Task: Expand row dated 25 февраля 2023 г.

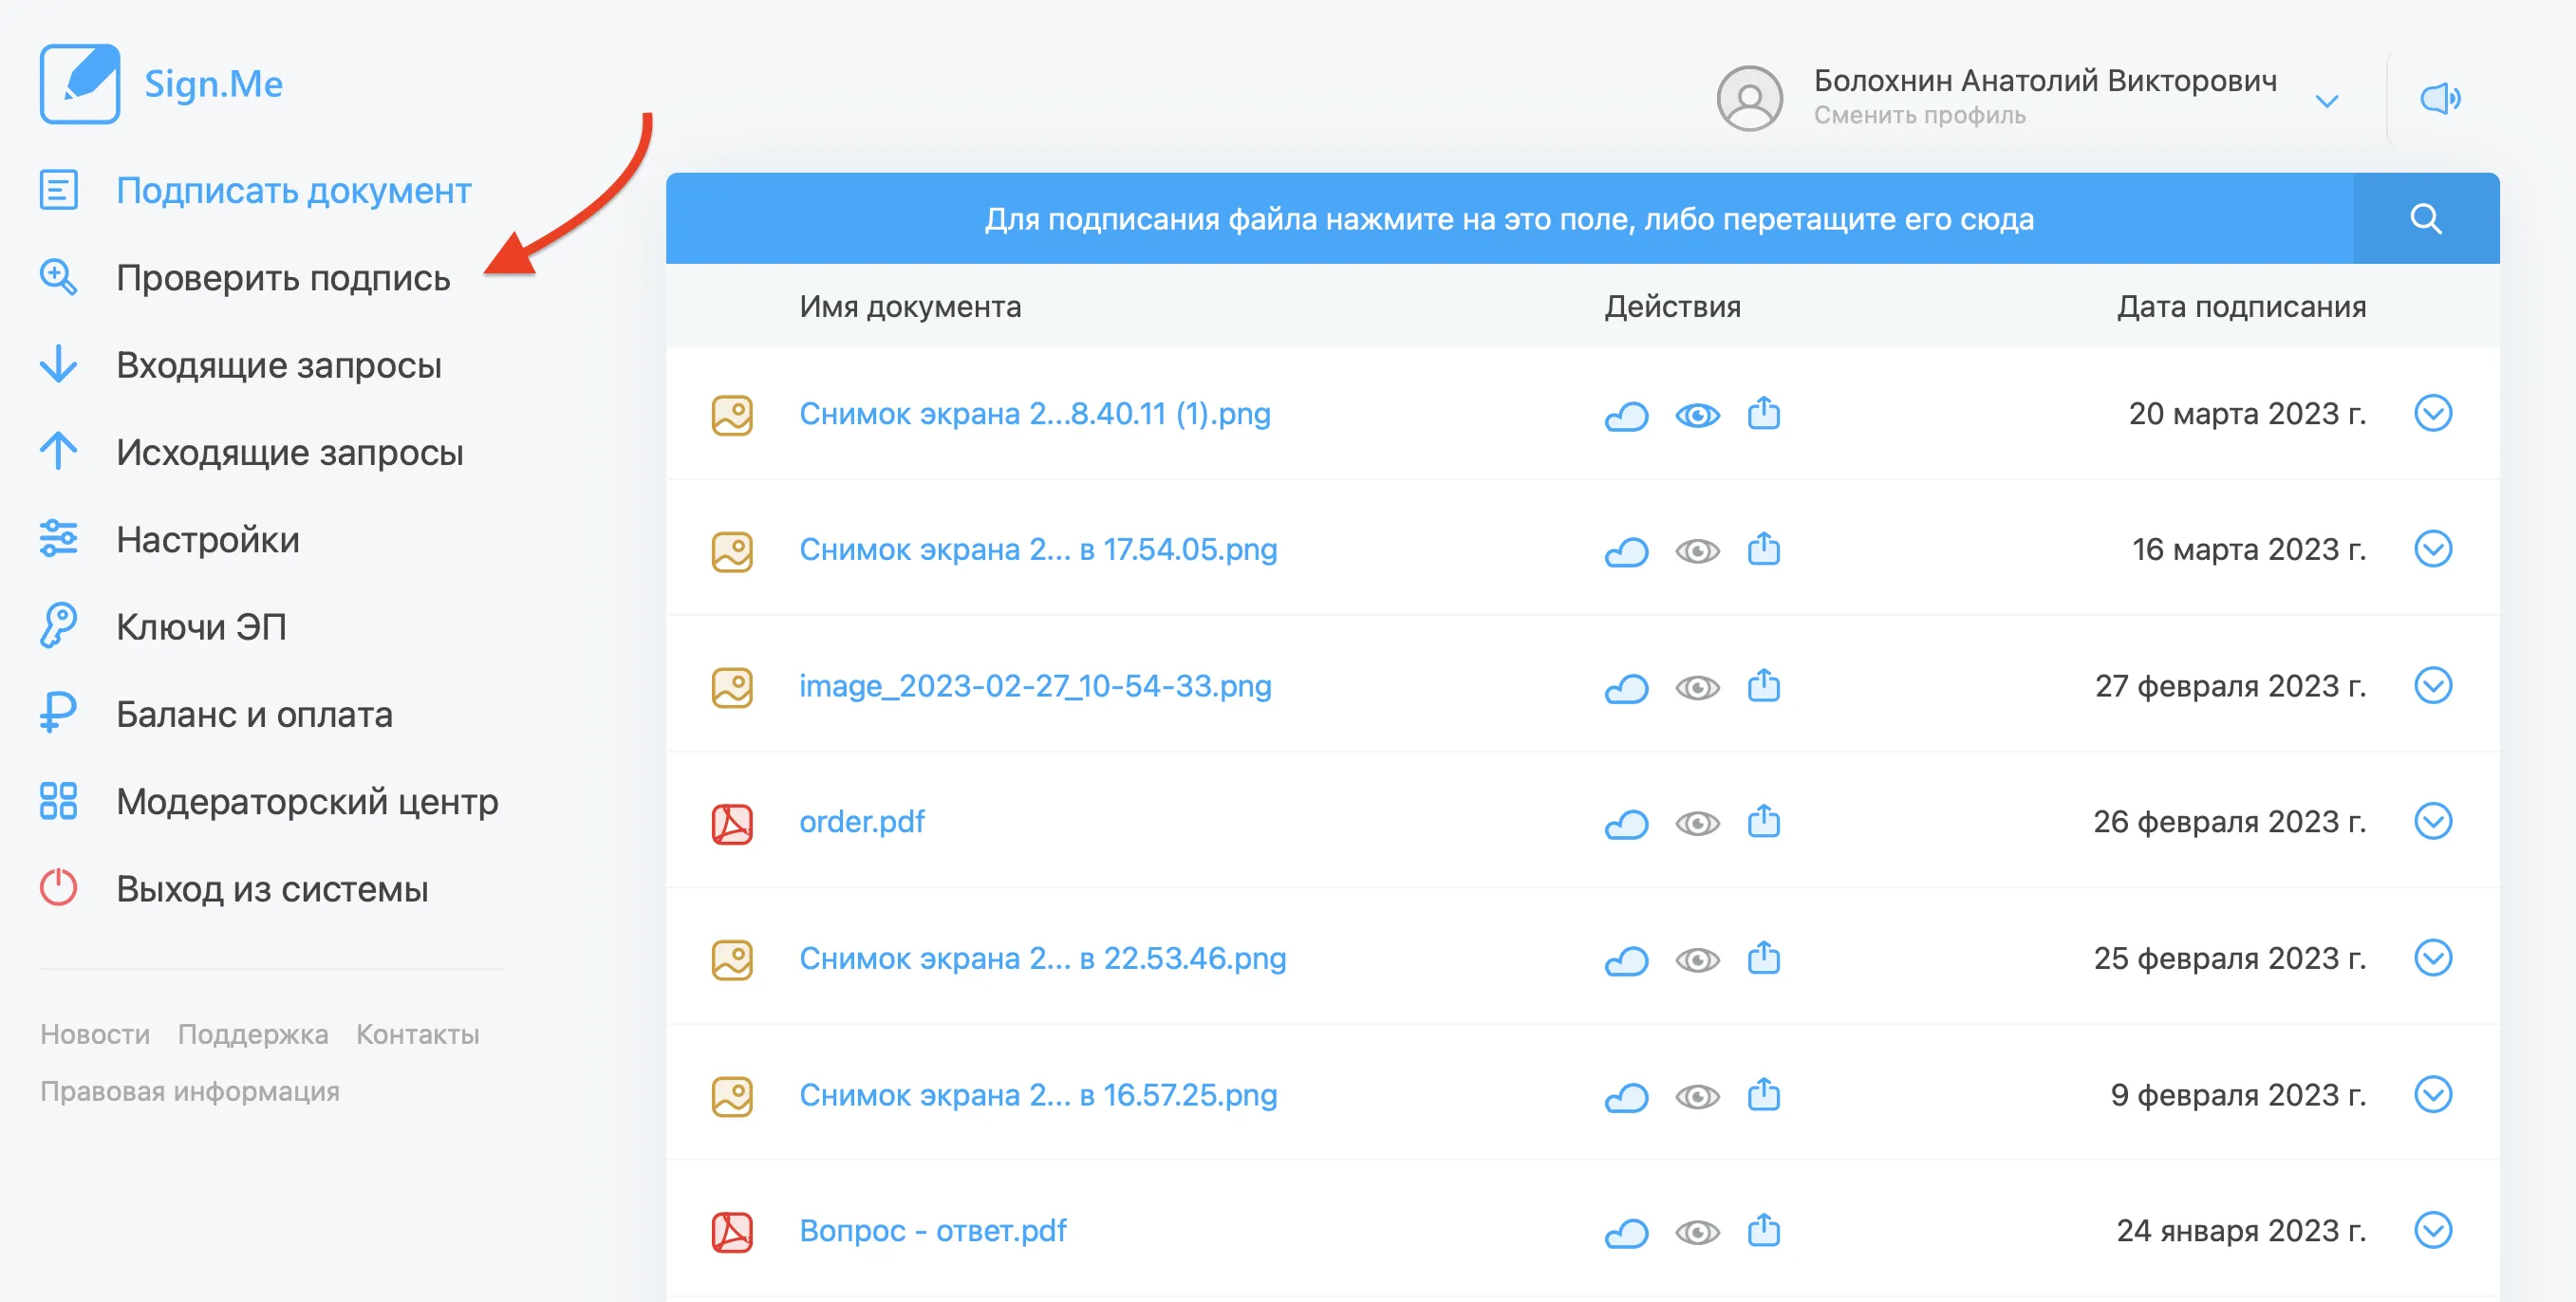Action: [2433, 958]
